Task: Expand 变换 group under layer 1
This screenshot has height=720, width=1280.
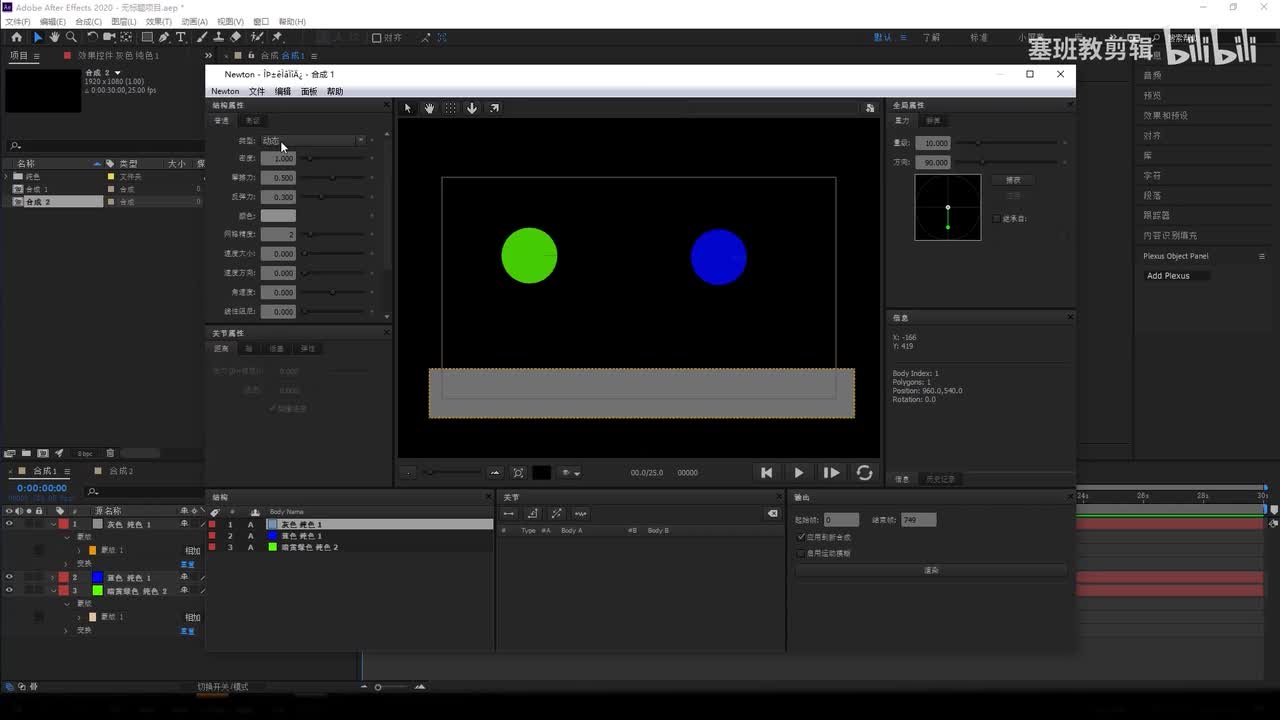Action: coord(66,564)
